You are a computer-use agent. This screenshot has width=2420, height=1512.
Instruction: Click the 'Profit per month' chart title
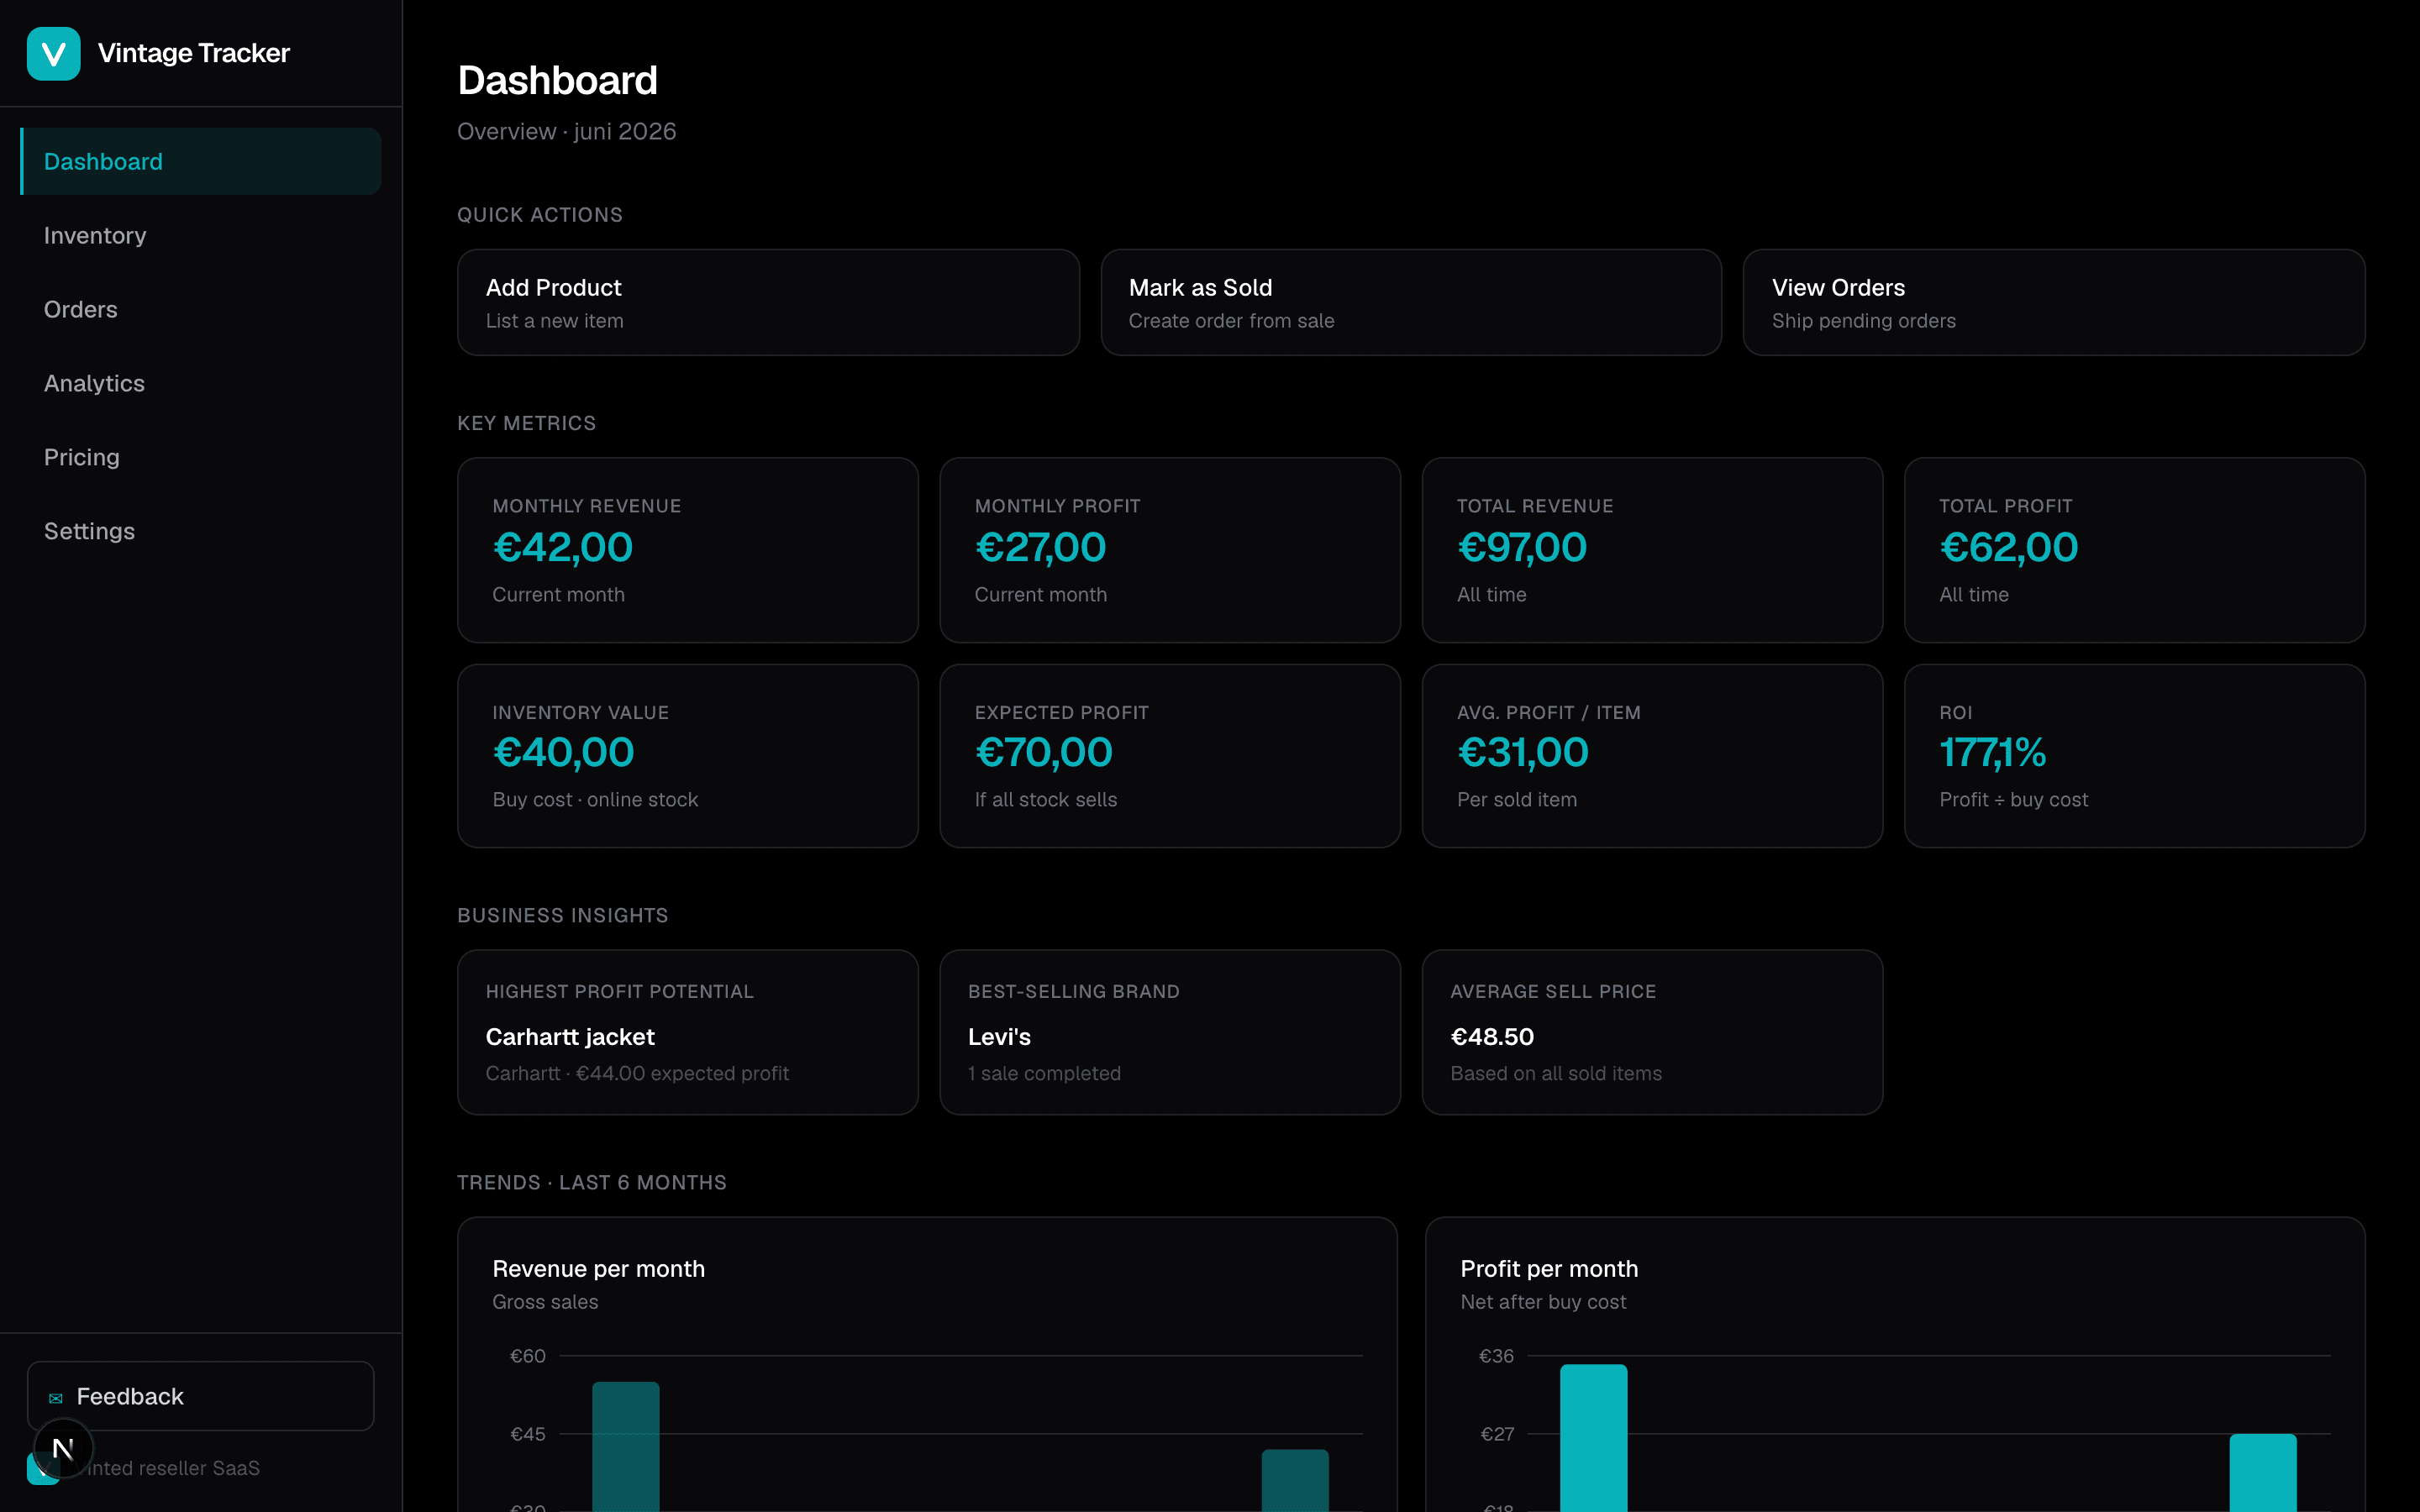(x=1549, y=1268)
